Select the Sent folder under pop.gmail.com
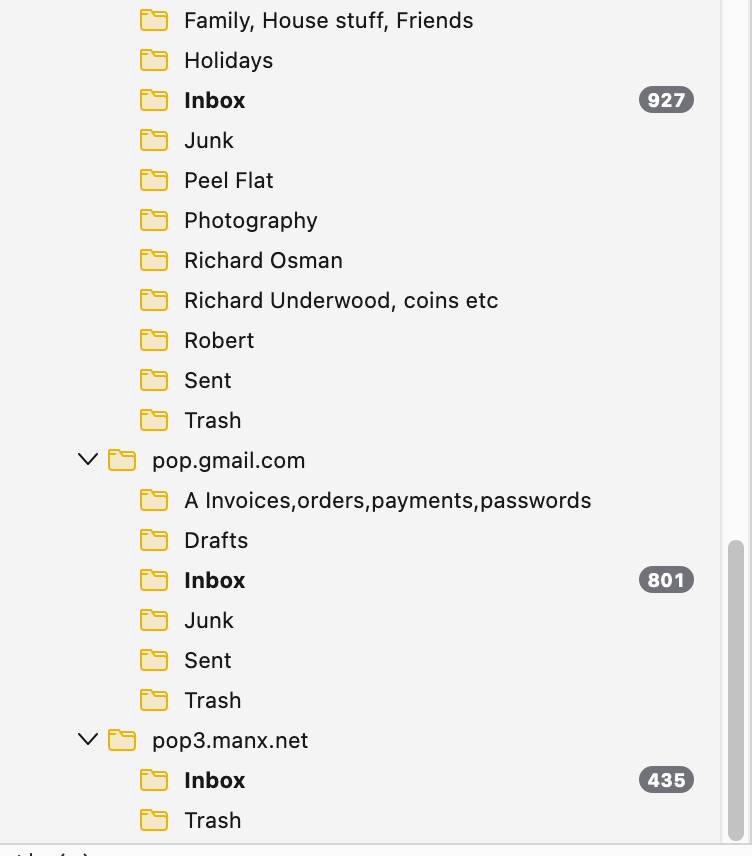The image size is (752, 856). coord(207,660)
